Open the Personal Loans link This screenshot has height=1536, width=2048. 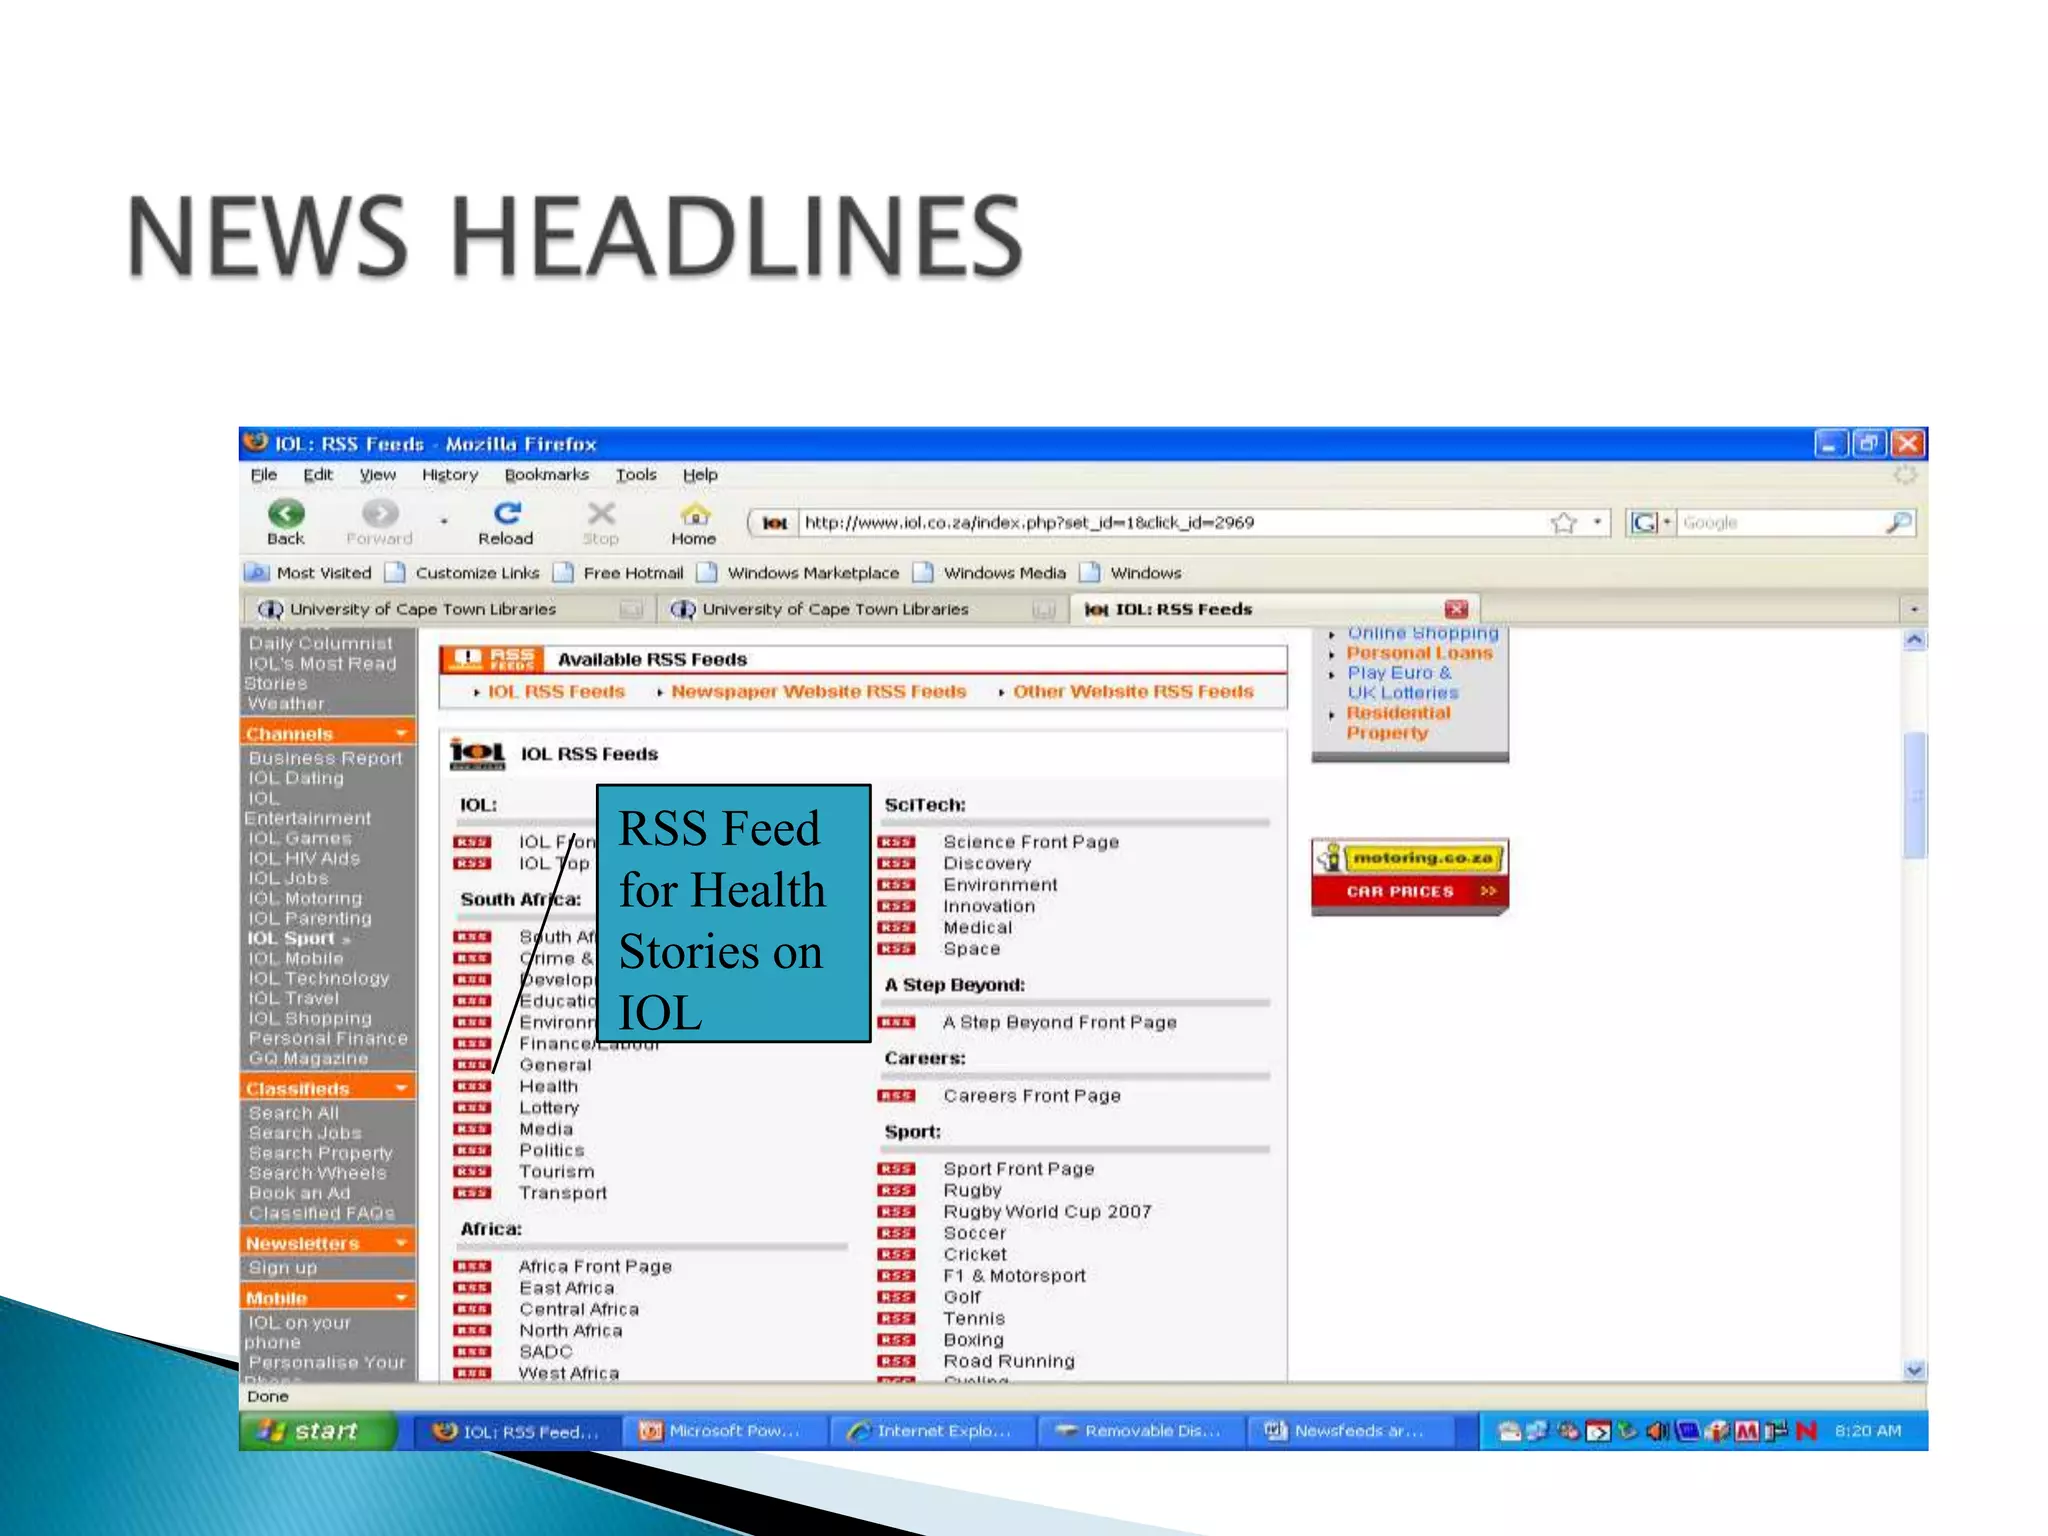click(1419, 653)
